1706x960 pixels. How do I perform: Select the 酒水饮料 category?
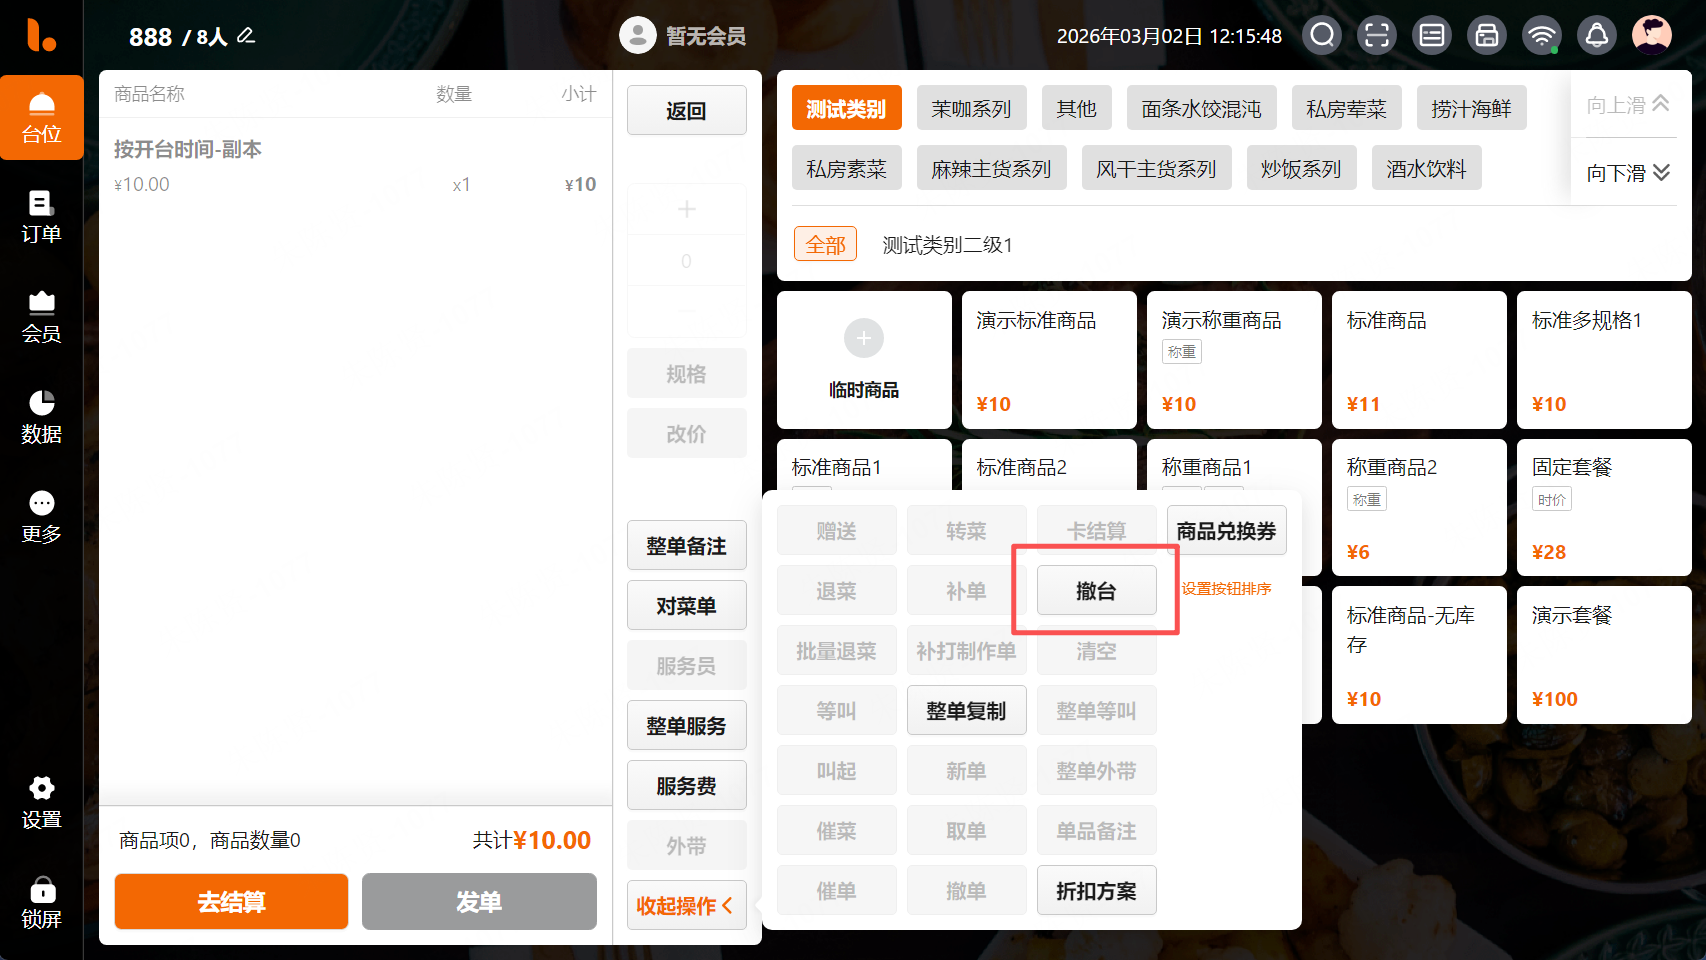pos(1426,168)
